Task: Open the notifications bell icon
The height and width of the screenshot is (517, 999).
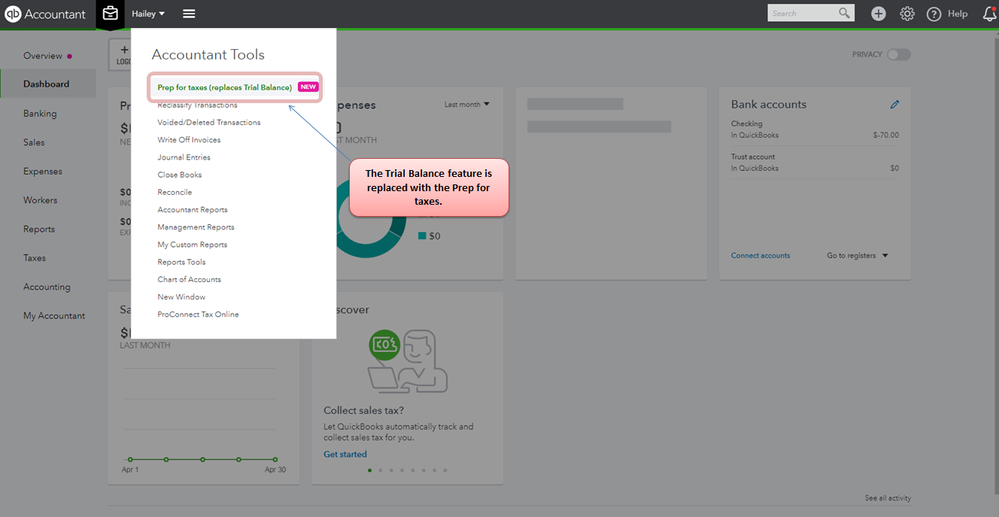Action: pyautogui.click(x=989, y=13)
